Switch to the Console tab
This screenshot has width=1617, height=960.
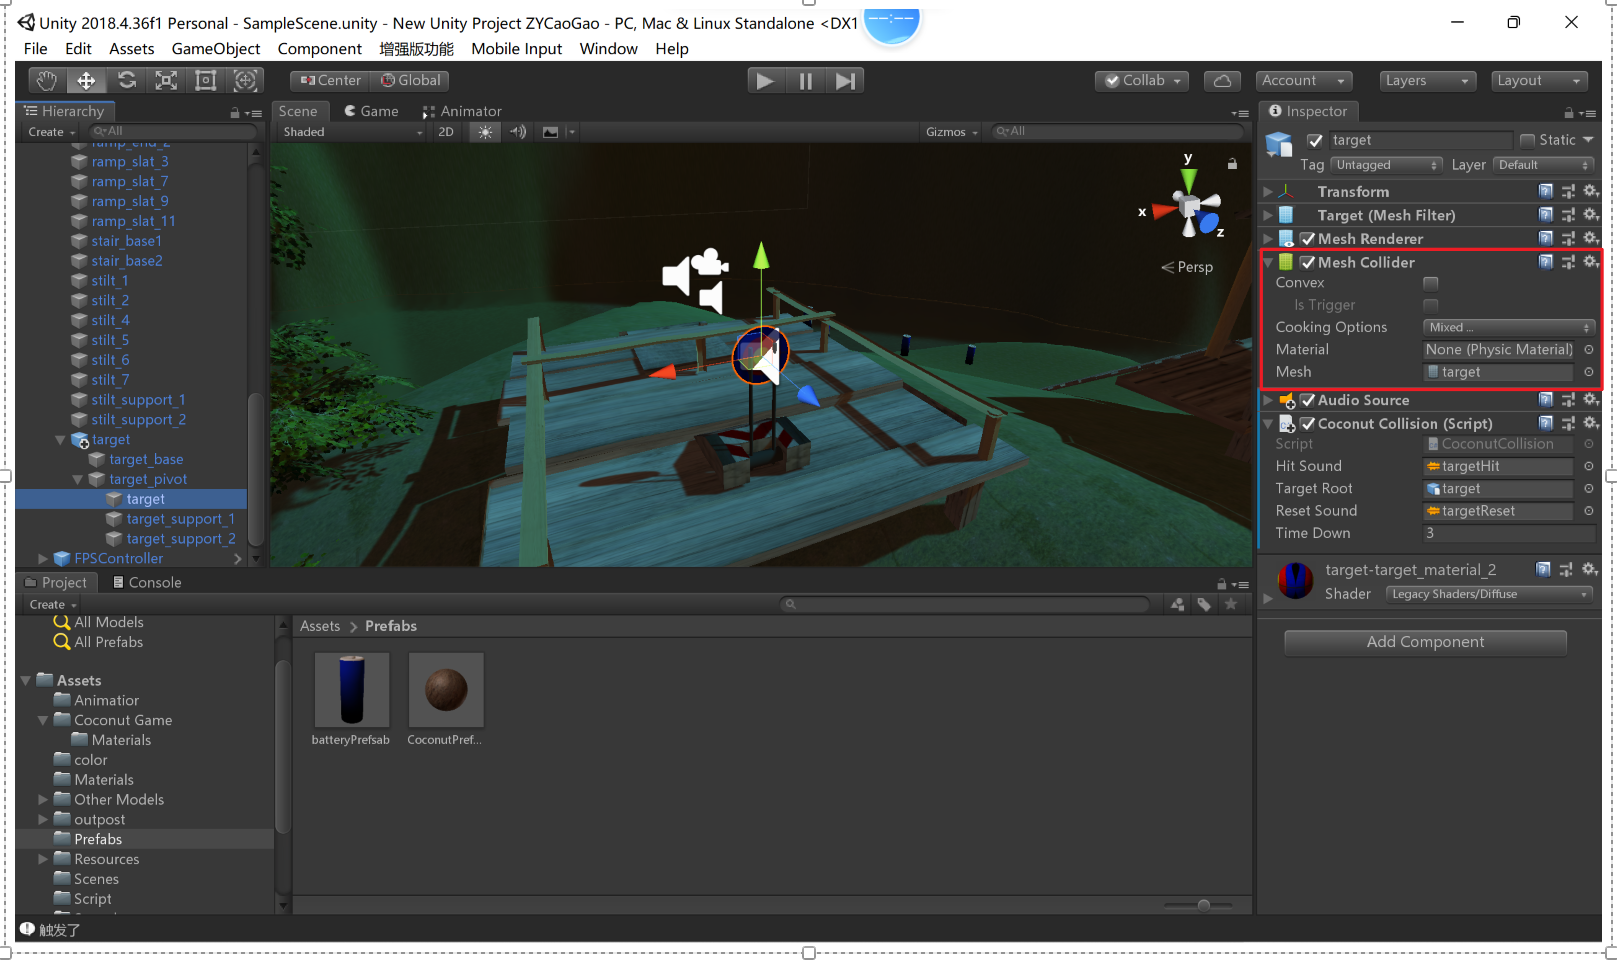coord(146,582)
